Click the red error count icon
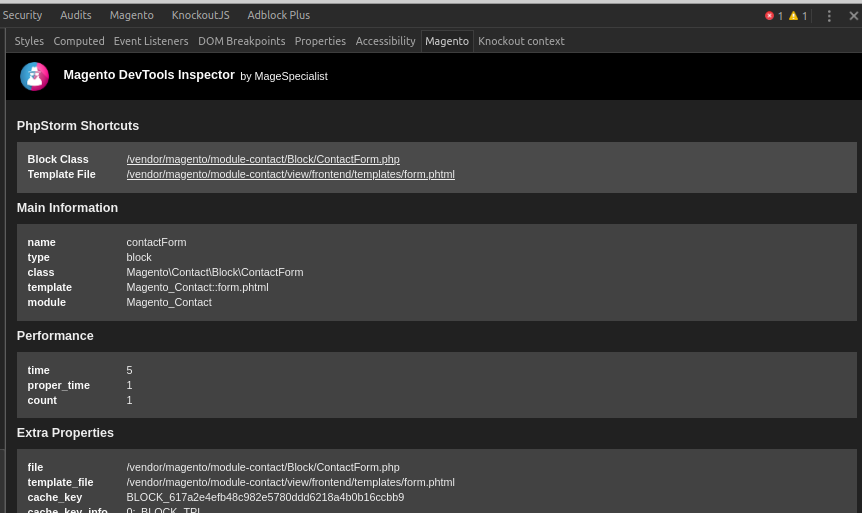This screenshot has width=862, height=513. (x=769, y=16)
